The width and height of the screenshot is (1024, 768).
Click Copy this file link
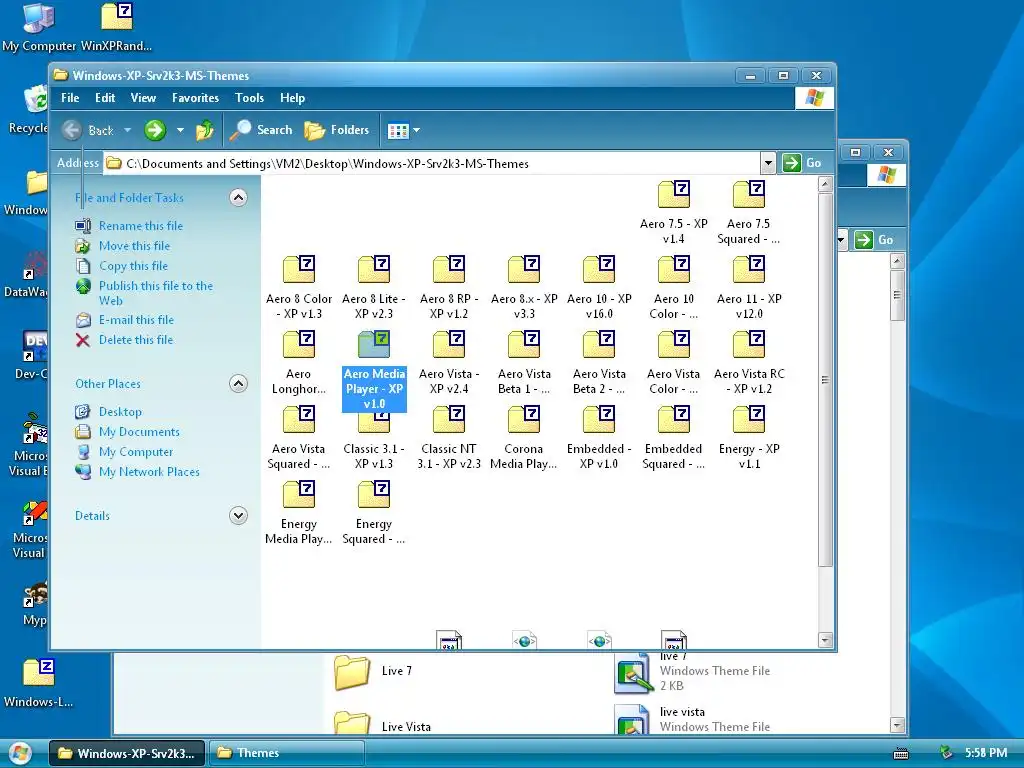(x=133, y=266)
